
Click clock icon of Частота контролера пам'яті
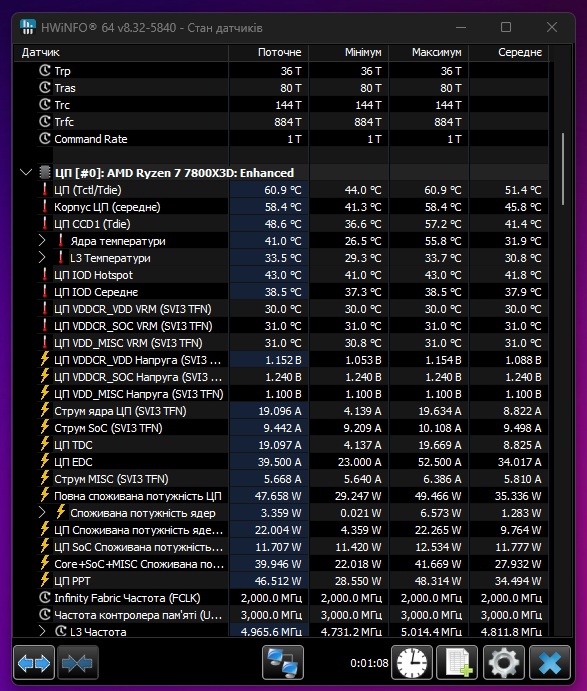point(45,614)
